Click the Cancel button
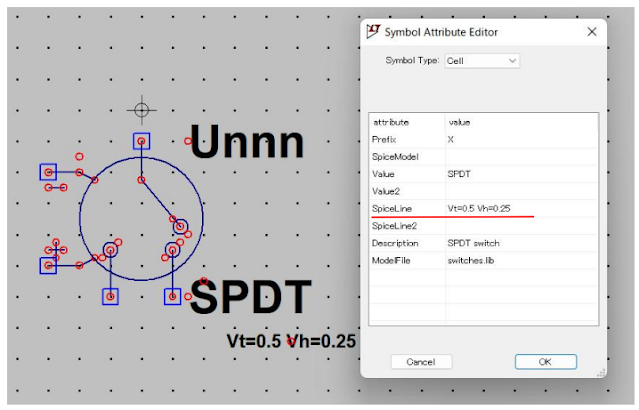Viewport: 639px width, 410px height. click(x=421, y=362)
